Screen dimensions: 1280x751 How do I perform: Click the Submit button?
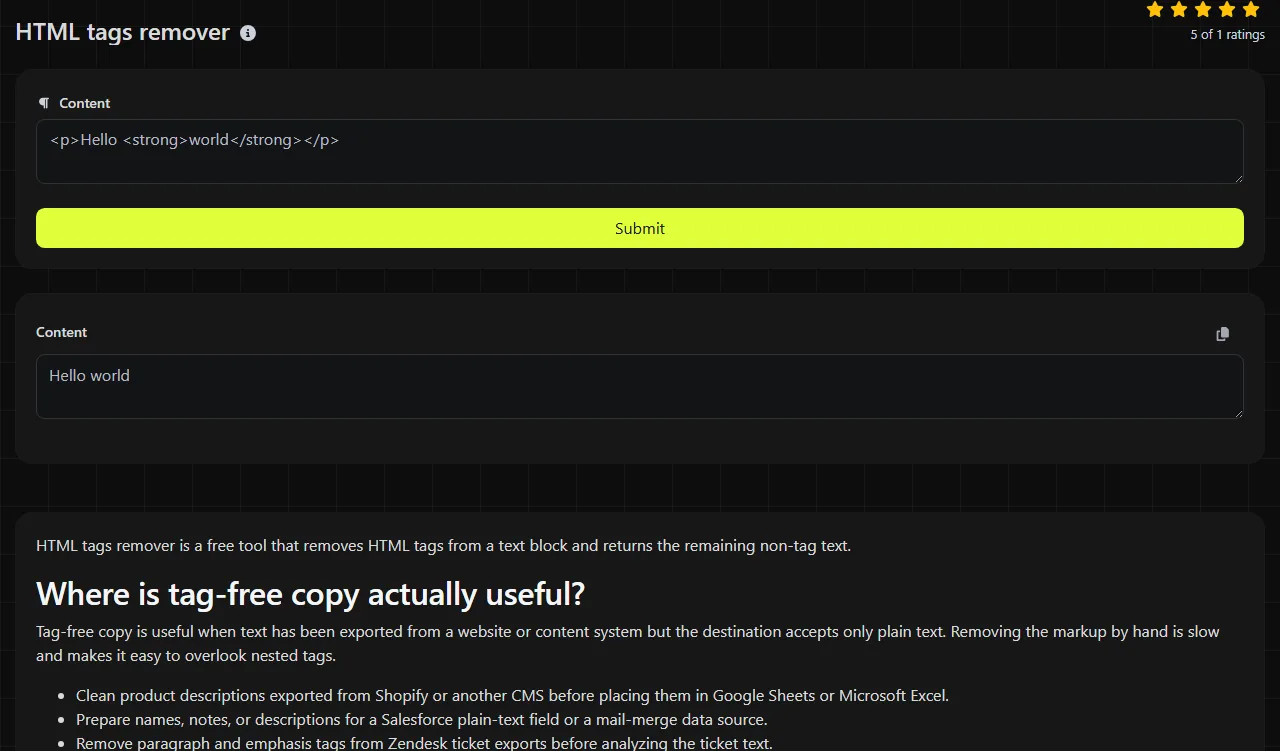tap(640, 228)
